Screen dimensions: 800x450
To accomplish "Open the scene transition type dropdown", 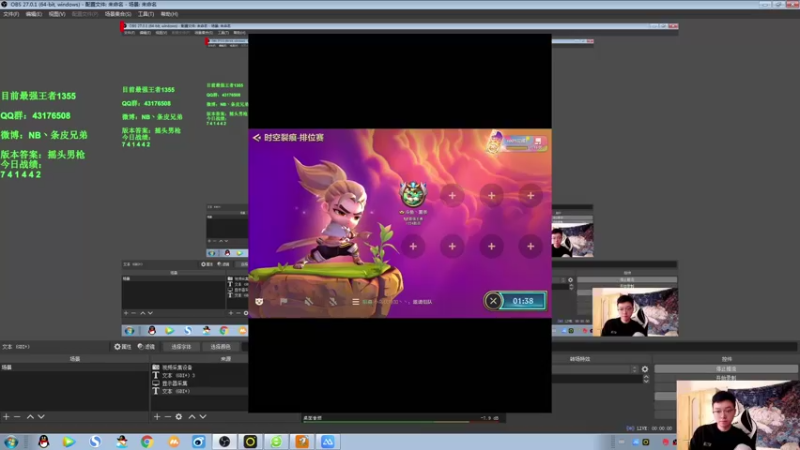I will pos(596,369).
